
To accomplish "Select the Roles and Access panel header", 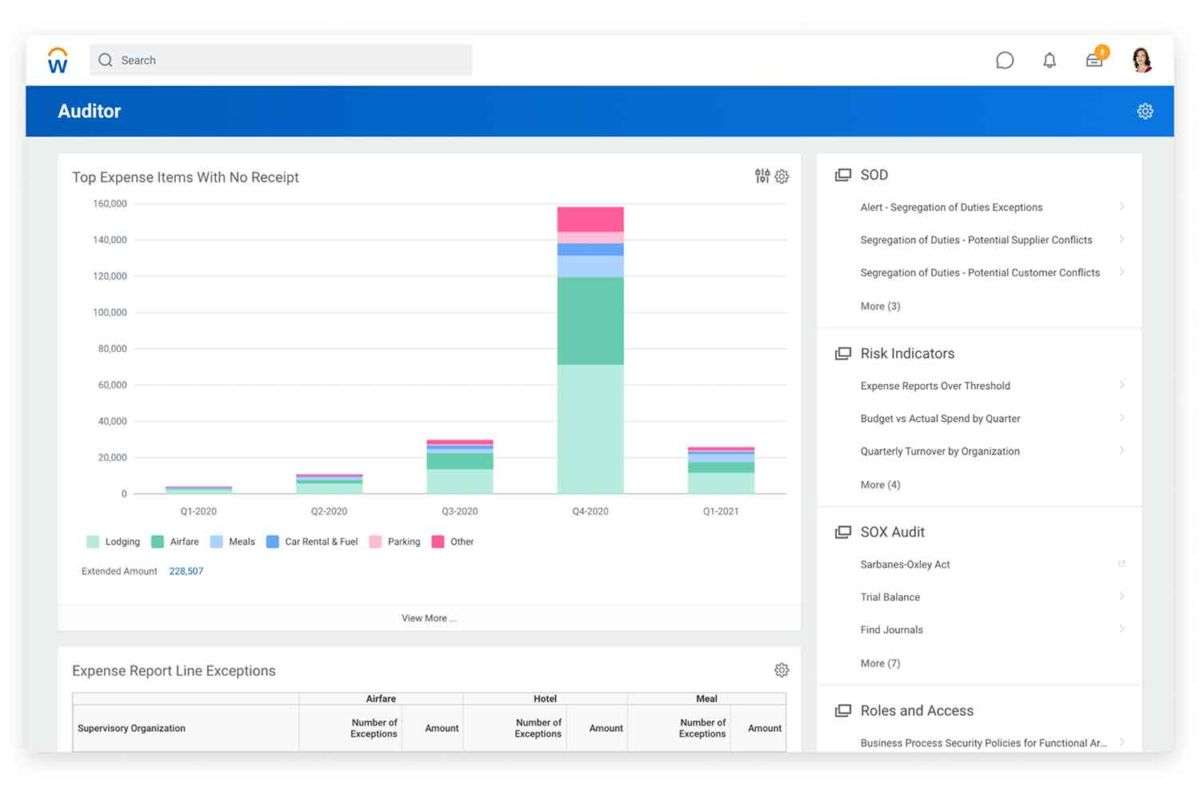I will coord(917,710).
